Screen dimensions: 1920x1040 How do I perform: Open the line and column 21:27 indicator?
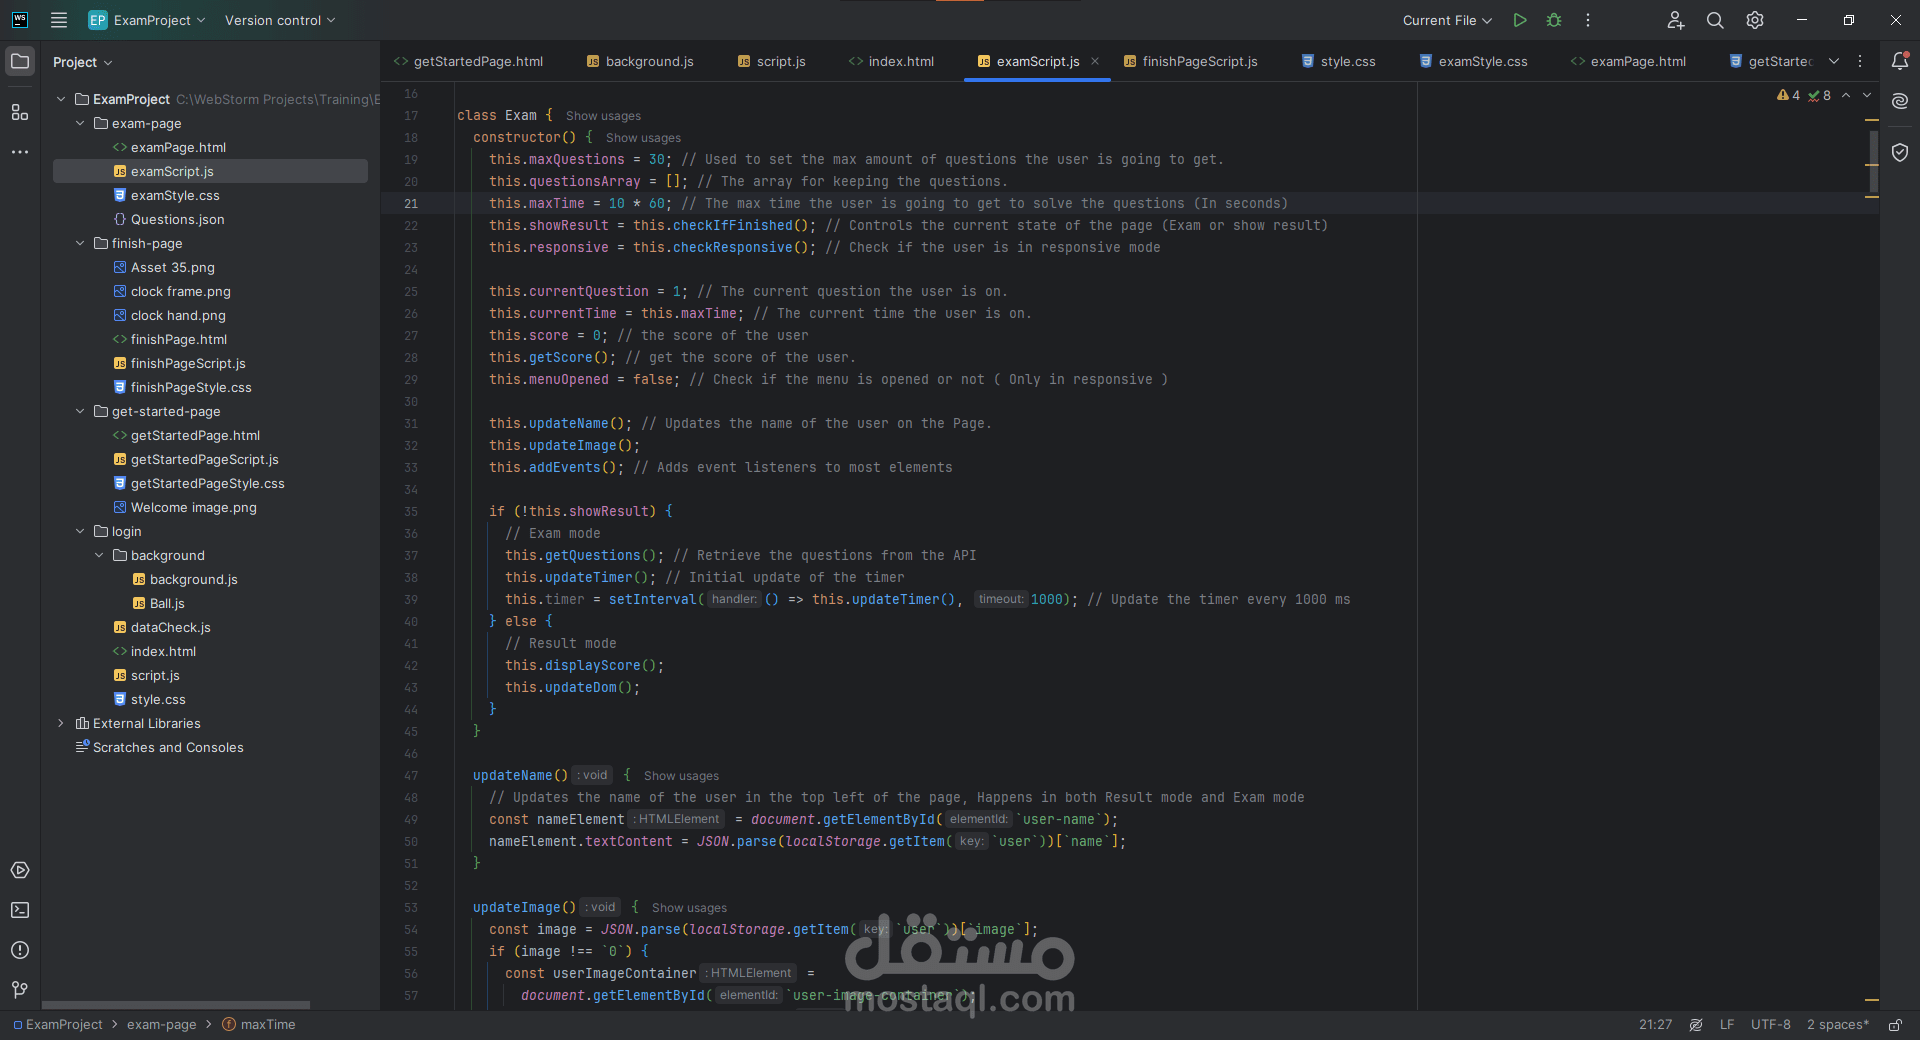coord(1656,1025)
